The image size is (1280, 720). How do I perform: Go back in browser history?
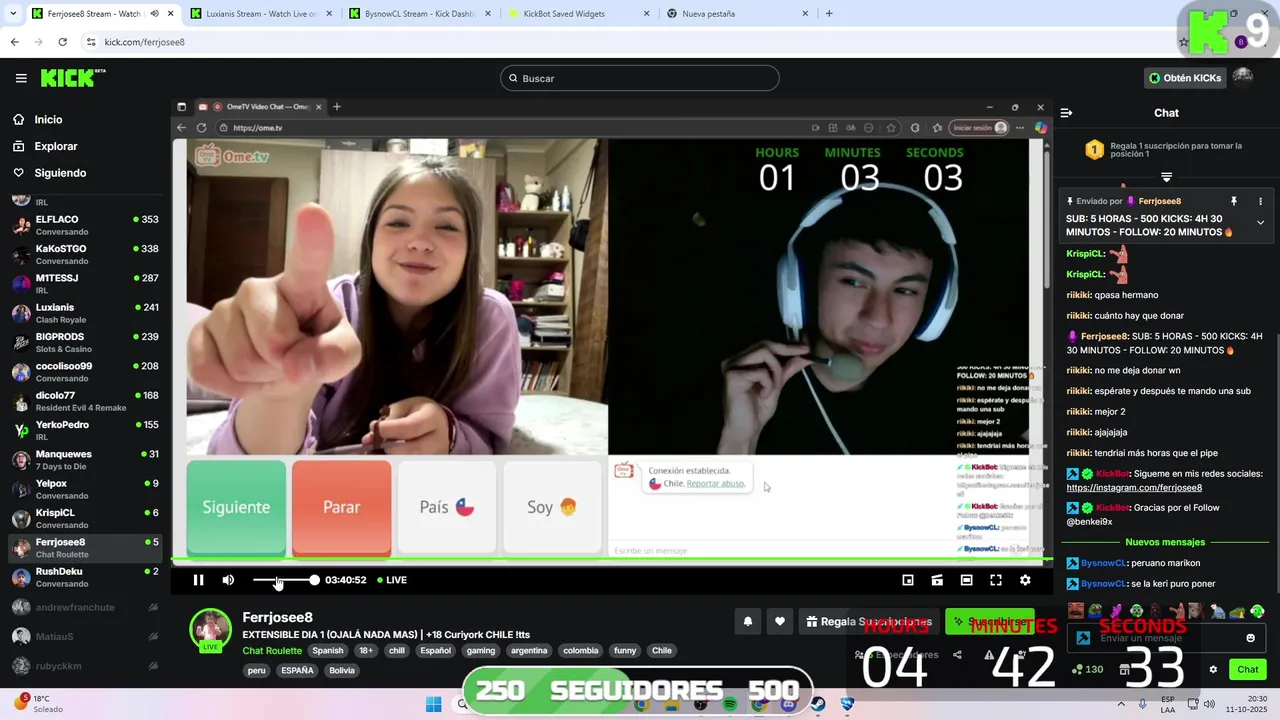tap(14, 42)
